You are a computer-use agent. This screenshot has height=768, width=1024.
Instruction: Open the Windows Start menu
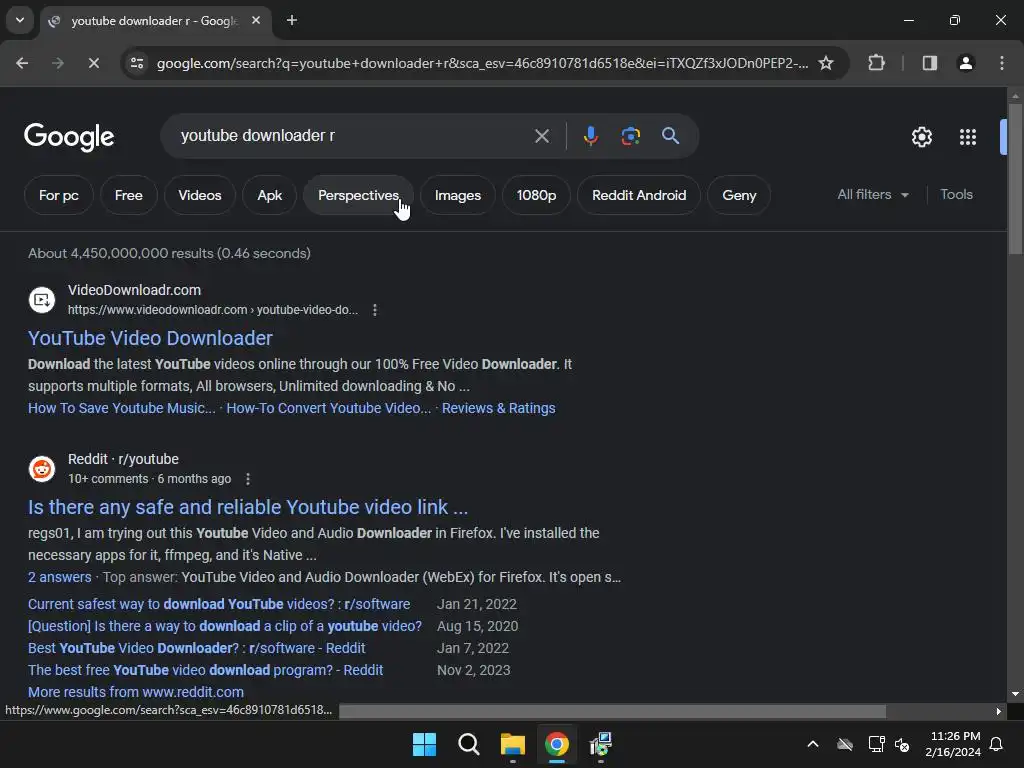click(424, 744)
